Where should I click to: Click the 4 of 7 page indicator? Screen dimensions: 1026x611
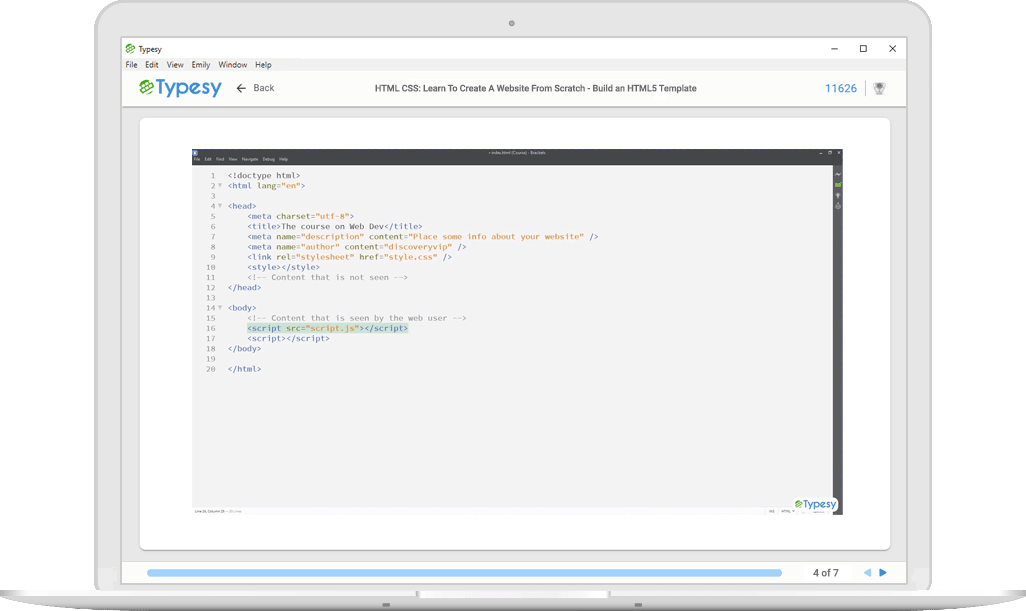click(x=826, y=573)
